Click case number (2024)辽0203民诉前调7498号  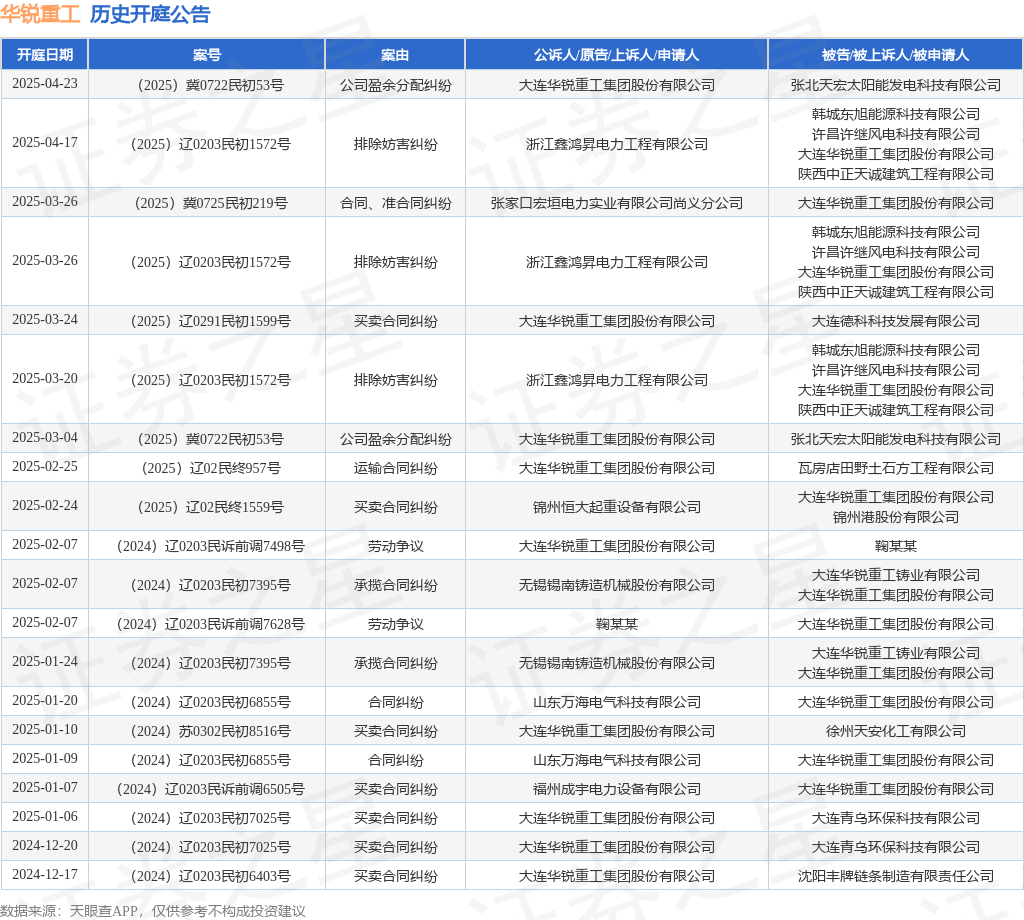211,546
